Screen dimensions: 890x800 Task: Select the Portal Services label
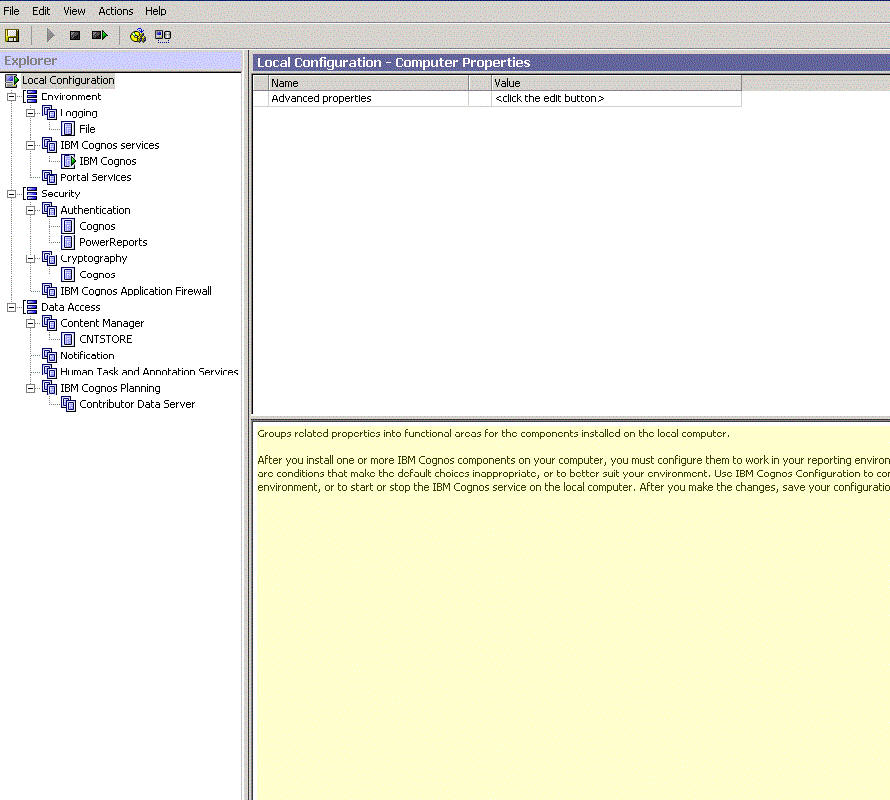tap(95, 178)
